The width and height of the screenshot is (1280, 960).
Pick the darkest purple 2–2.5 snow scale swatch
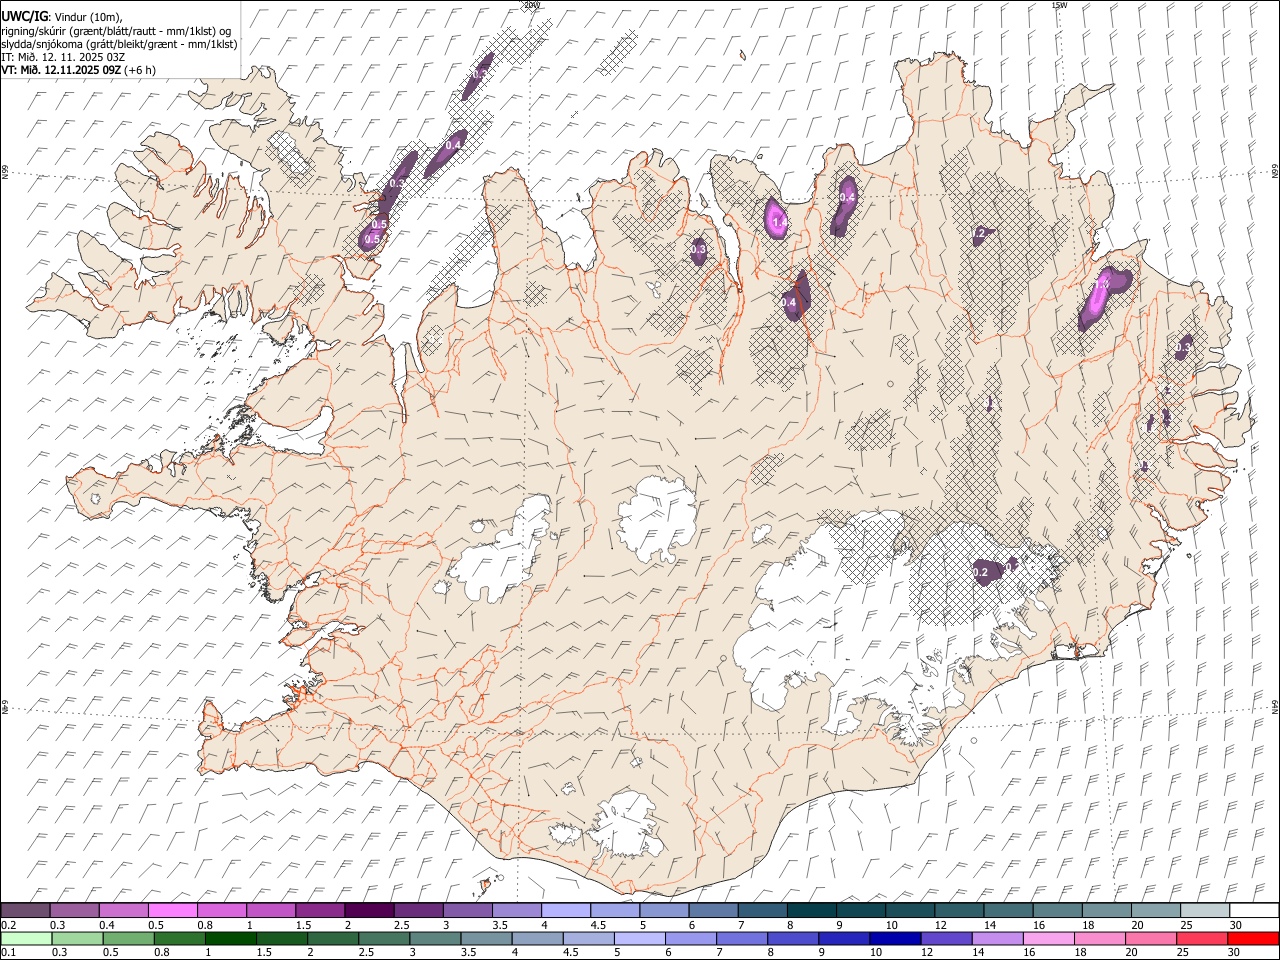tap(368, 910)
